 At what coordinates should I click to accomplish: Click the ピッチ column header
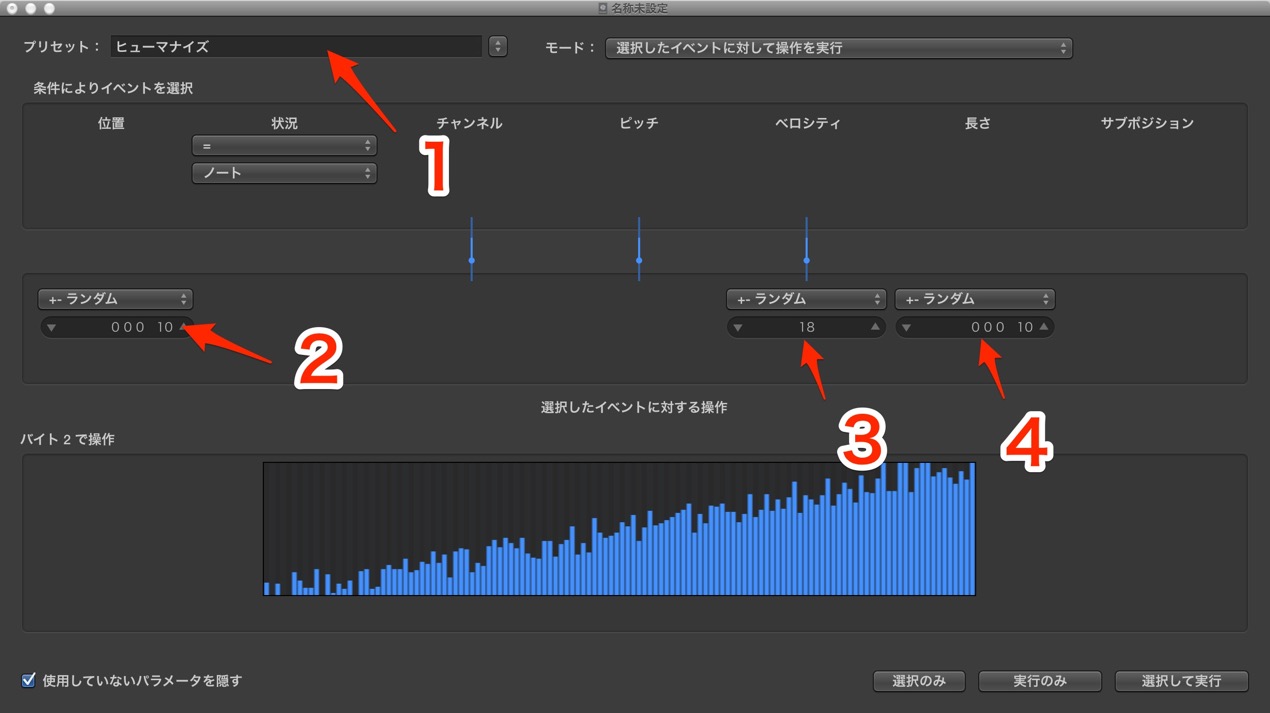coord(639,123)
